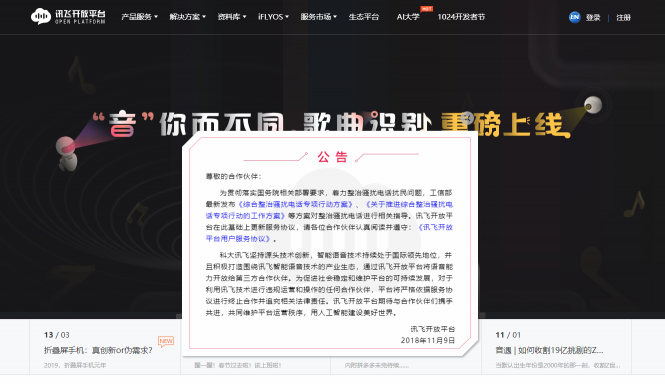This screenshot has height=389, width=665.
Task: Open the iFLYOS dropdown menu
Action: coord(273,17)
